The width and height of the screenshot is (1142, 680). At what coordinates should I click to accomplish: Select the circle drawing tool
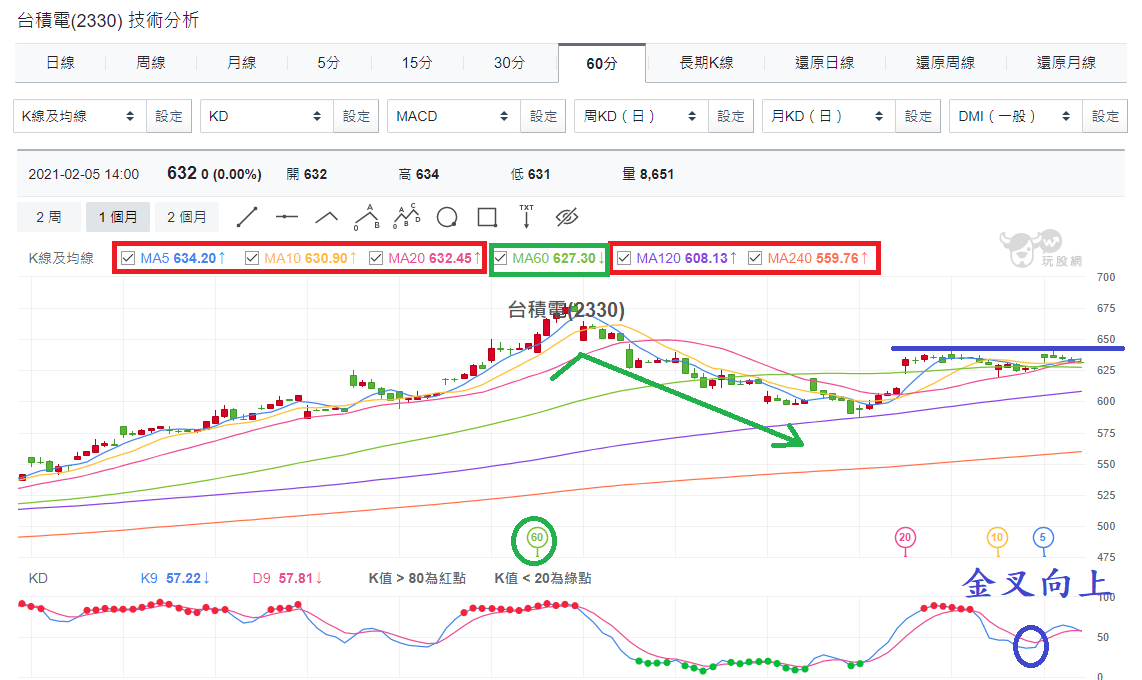(x=446, y=217)
